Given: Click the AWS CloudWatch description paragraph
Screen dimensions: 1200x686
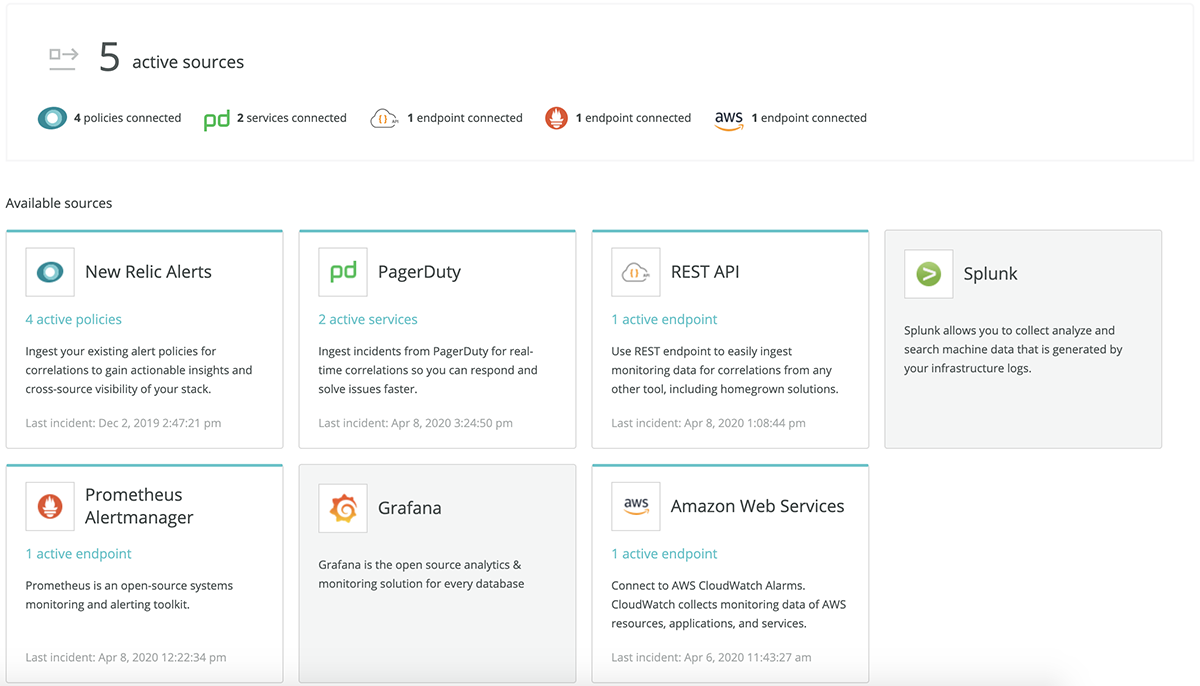Looking at the screenshot, I should 729,604.
